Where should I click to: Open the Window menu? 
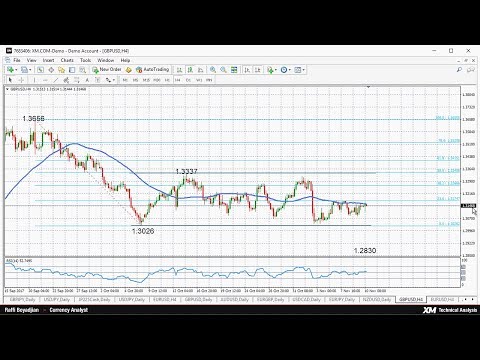[106, 60]
